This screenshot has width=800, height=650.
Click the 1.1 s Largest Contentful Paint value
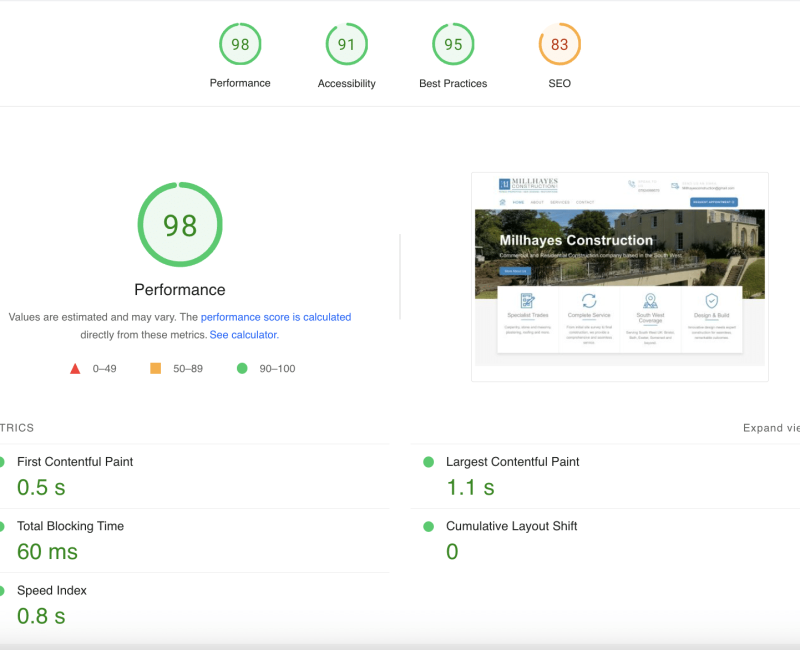[x=470, y=488]
